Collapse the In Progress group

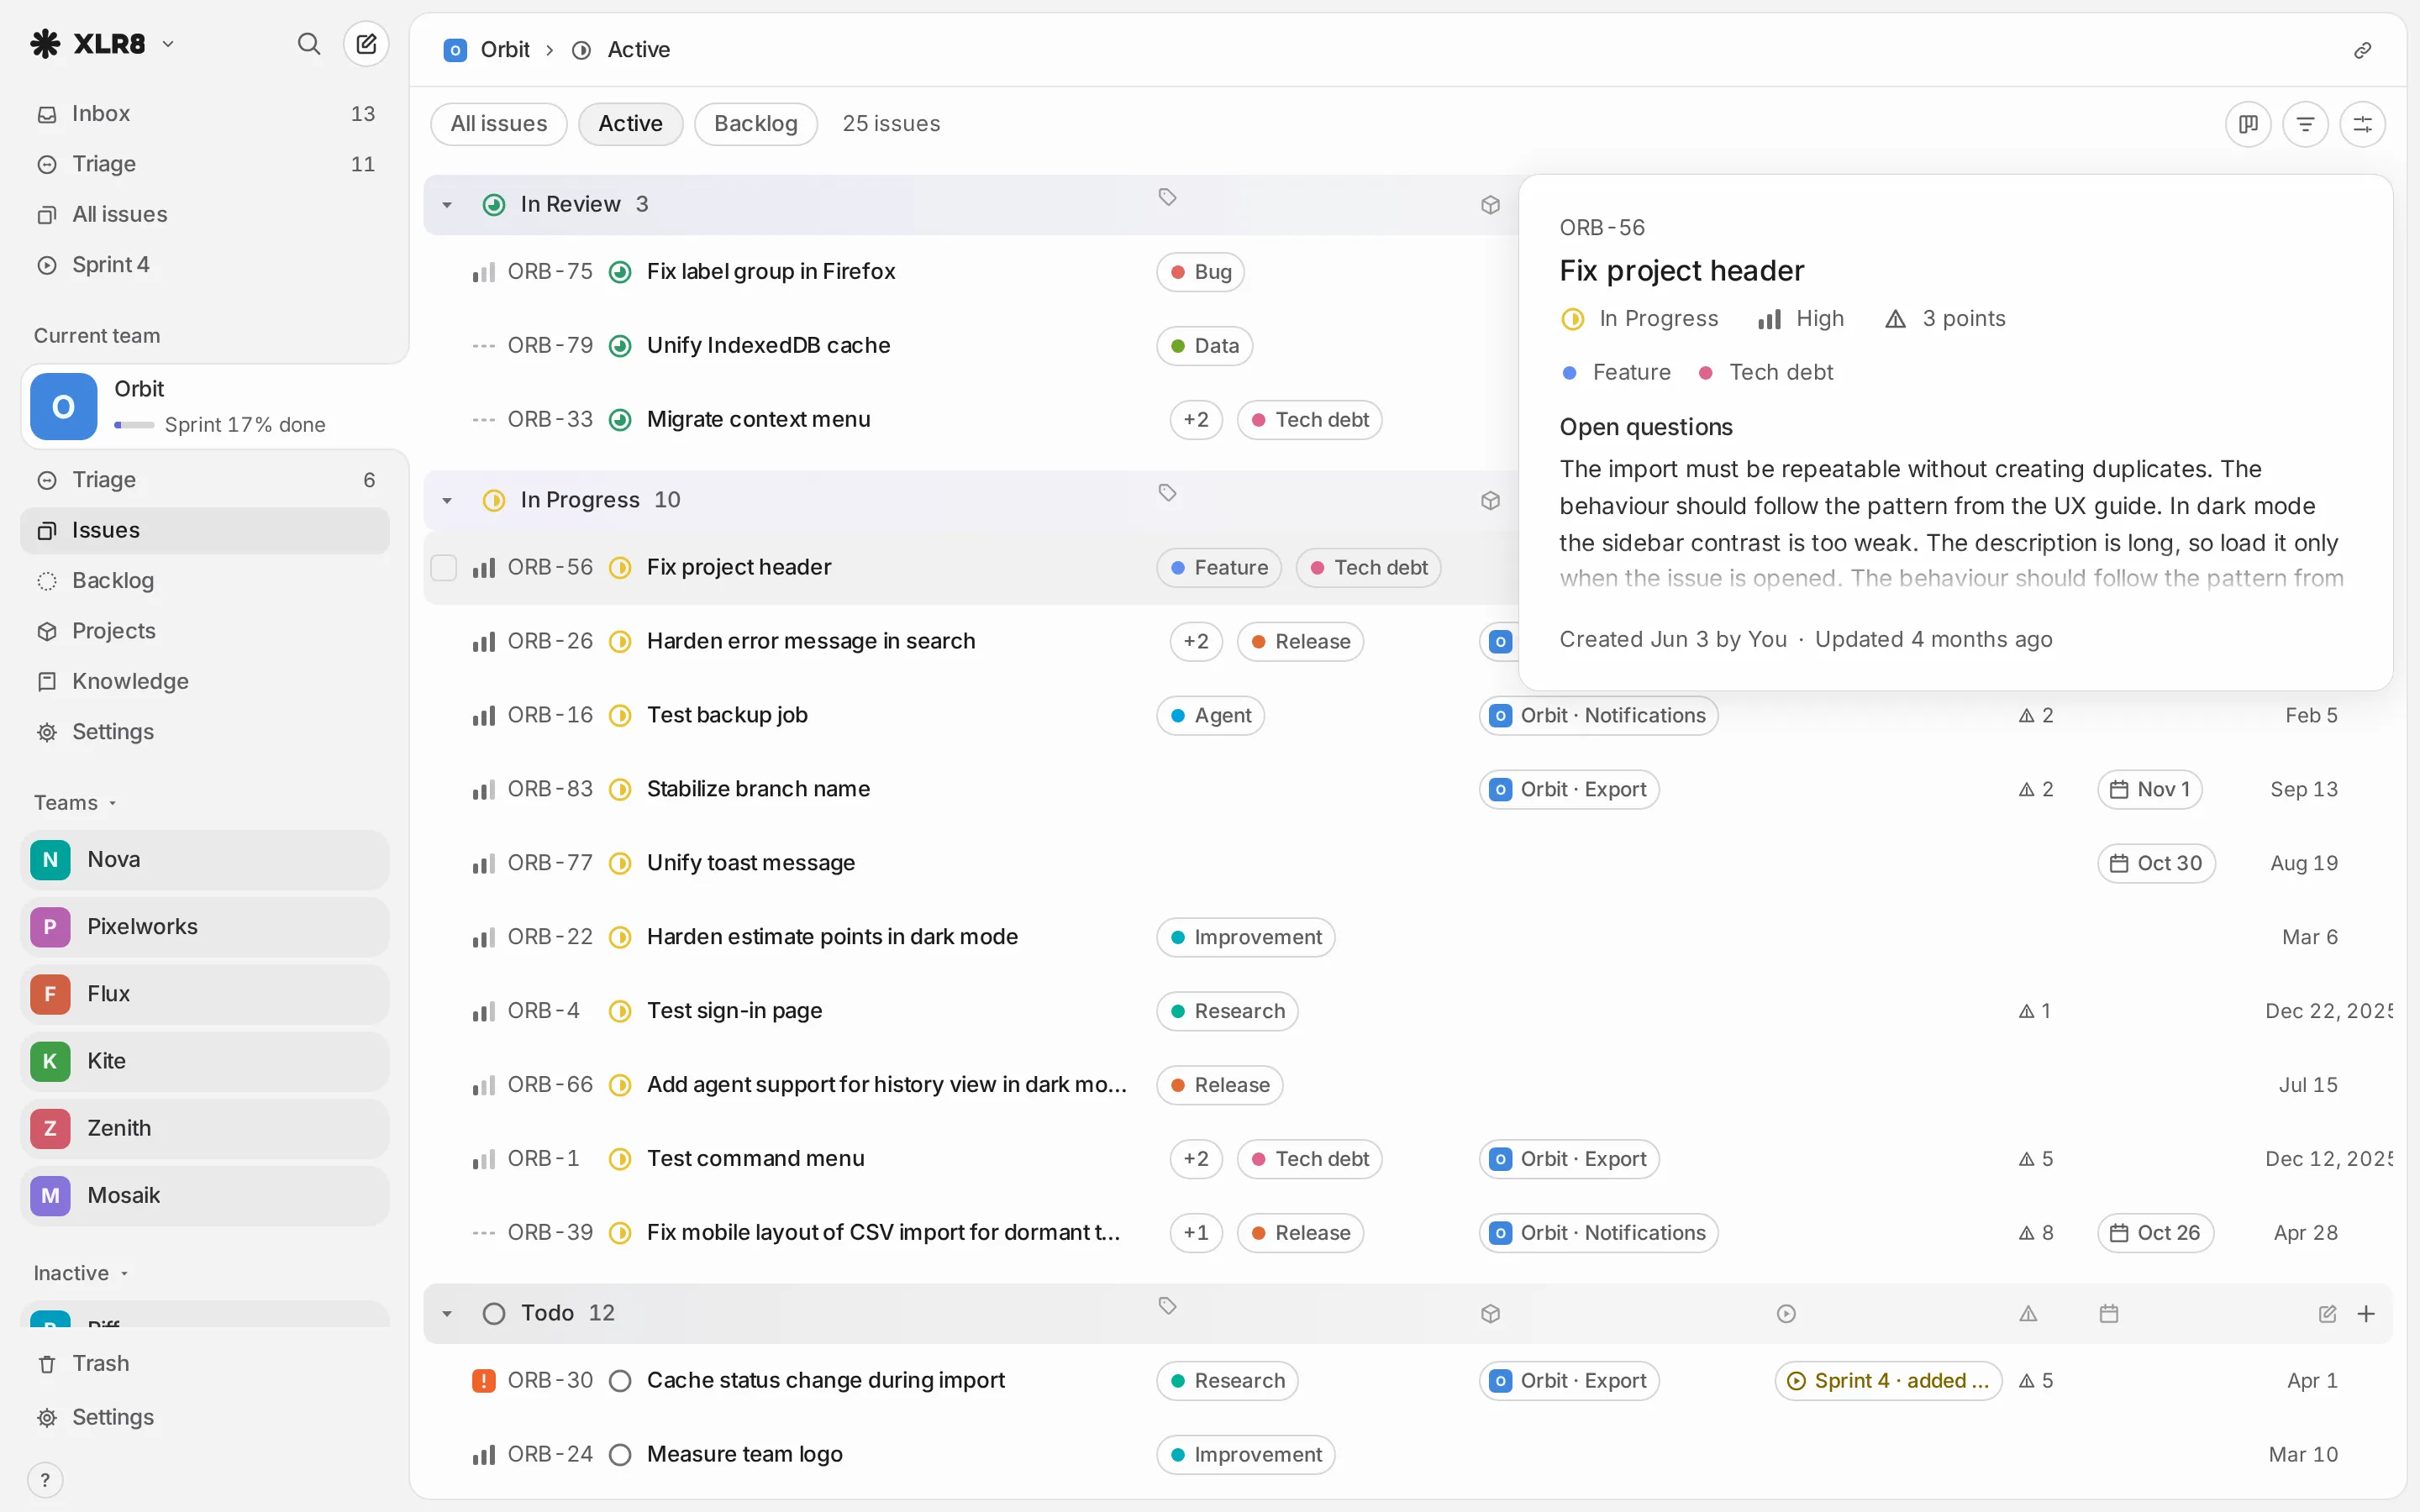point(447,500)
